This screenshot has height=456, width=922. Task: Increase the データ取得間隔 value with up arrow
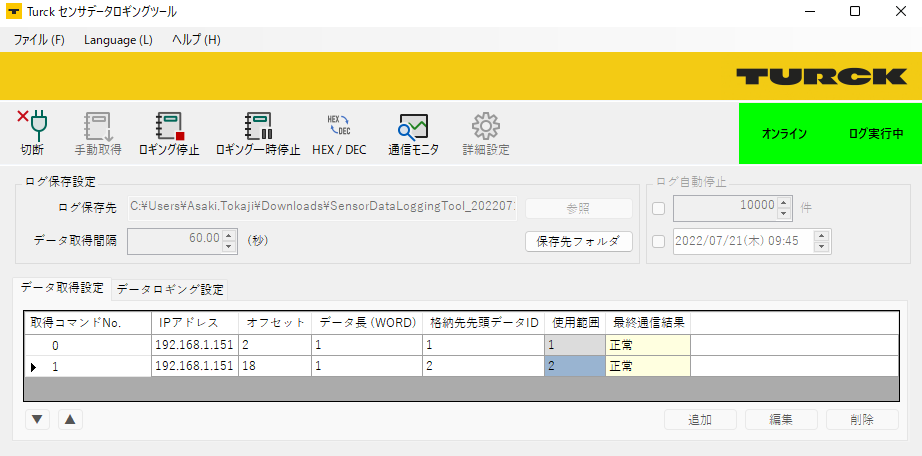[x=229, y=235]
